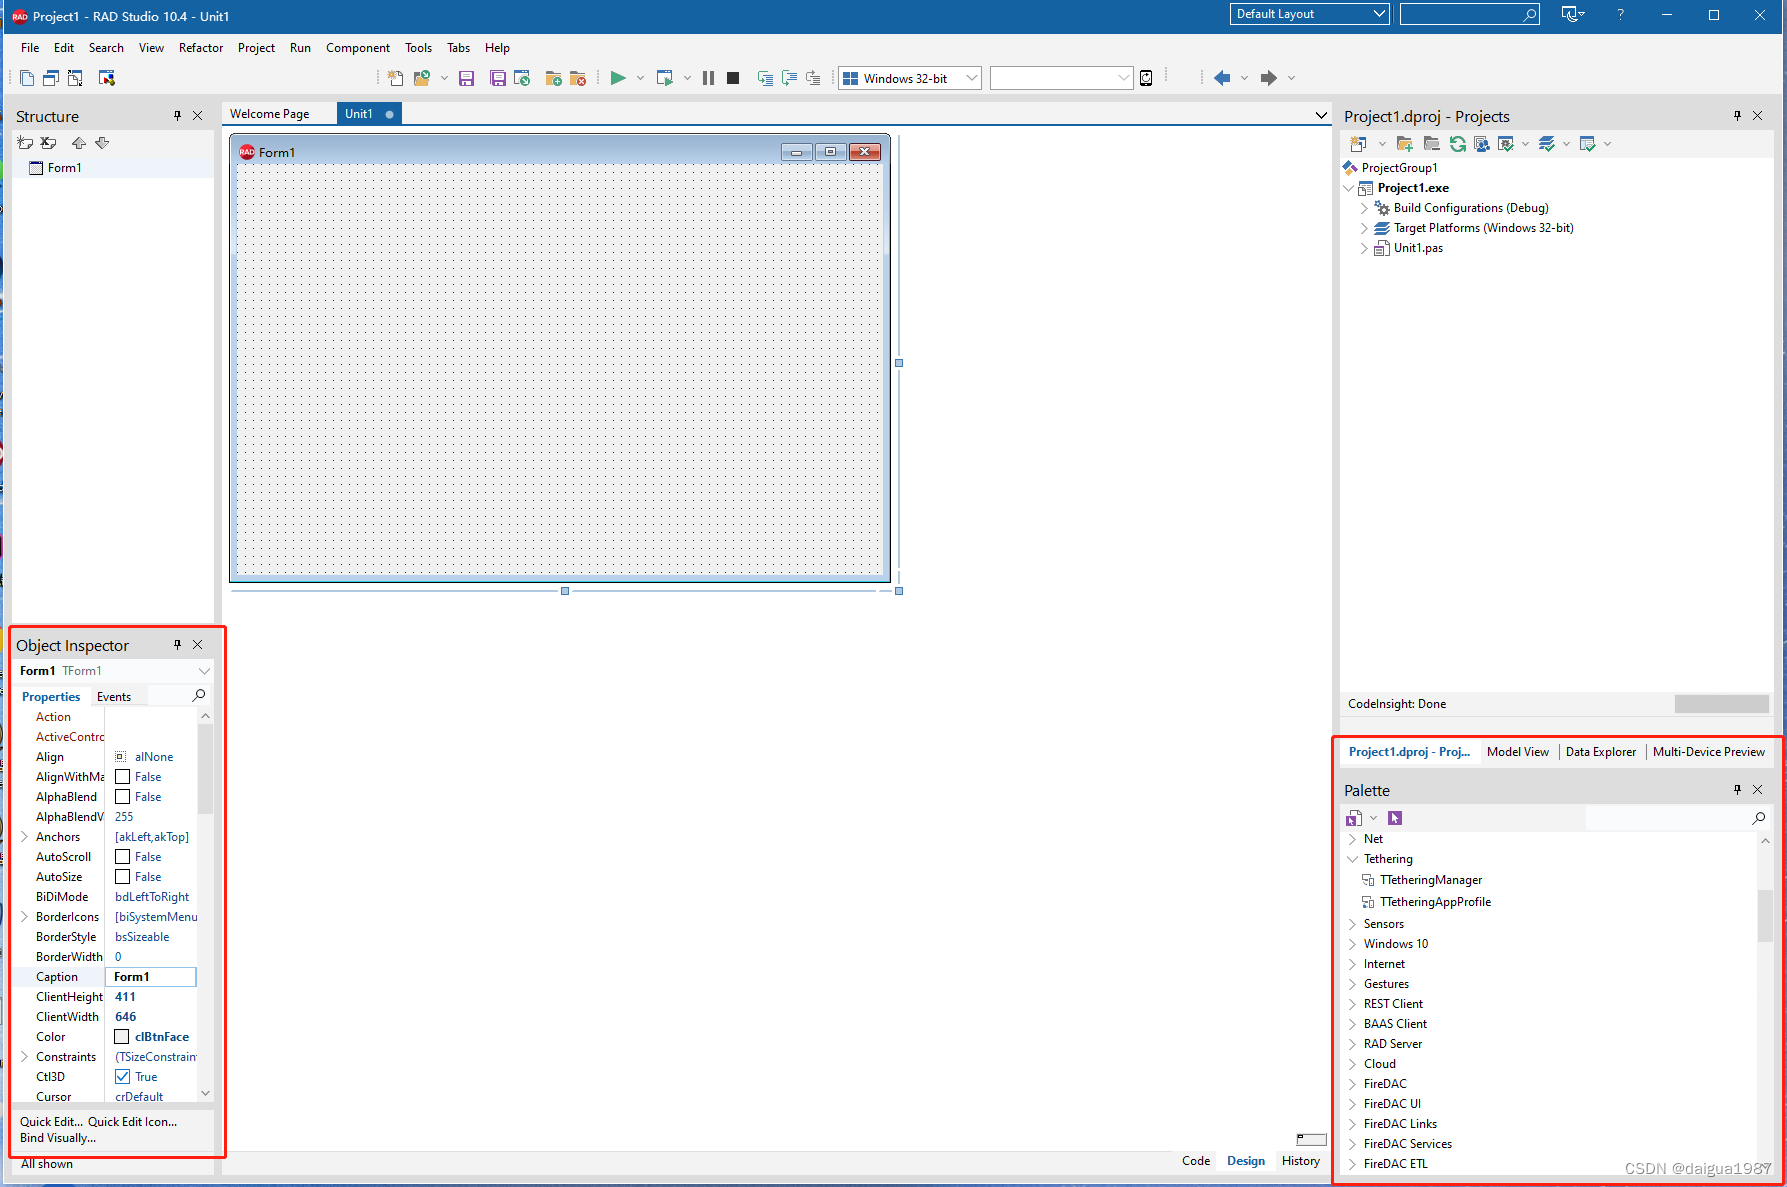Click the Forward navigation arrow
The width and height of the screenshot is (1787, 1187).
click(x=1268, y=78)
